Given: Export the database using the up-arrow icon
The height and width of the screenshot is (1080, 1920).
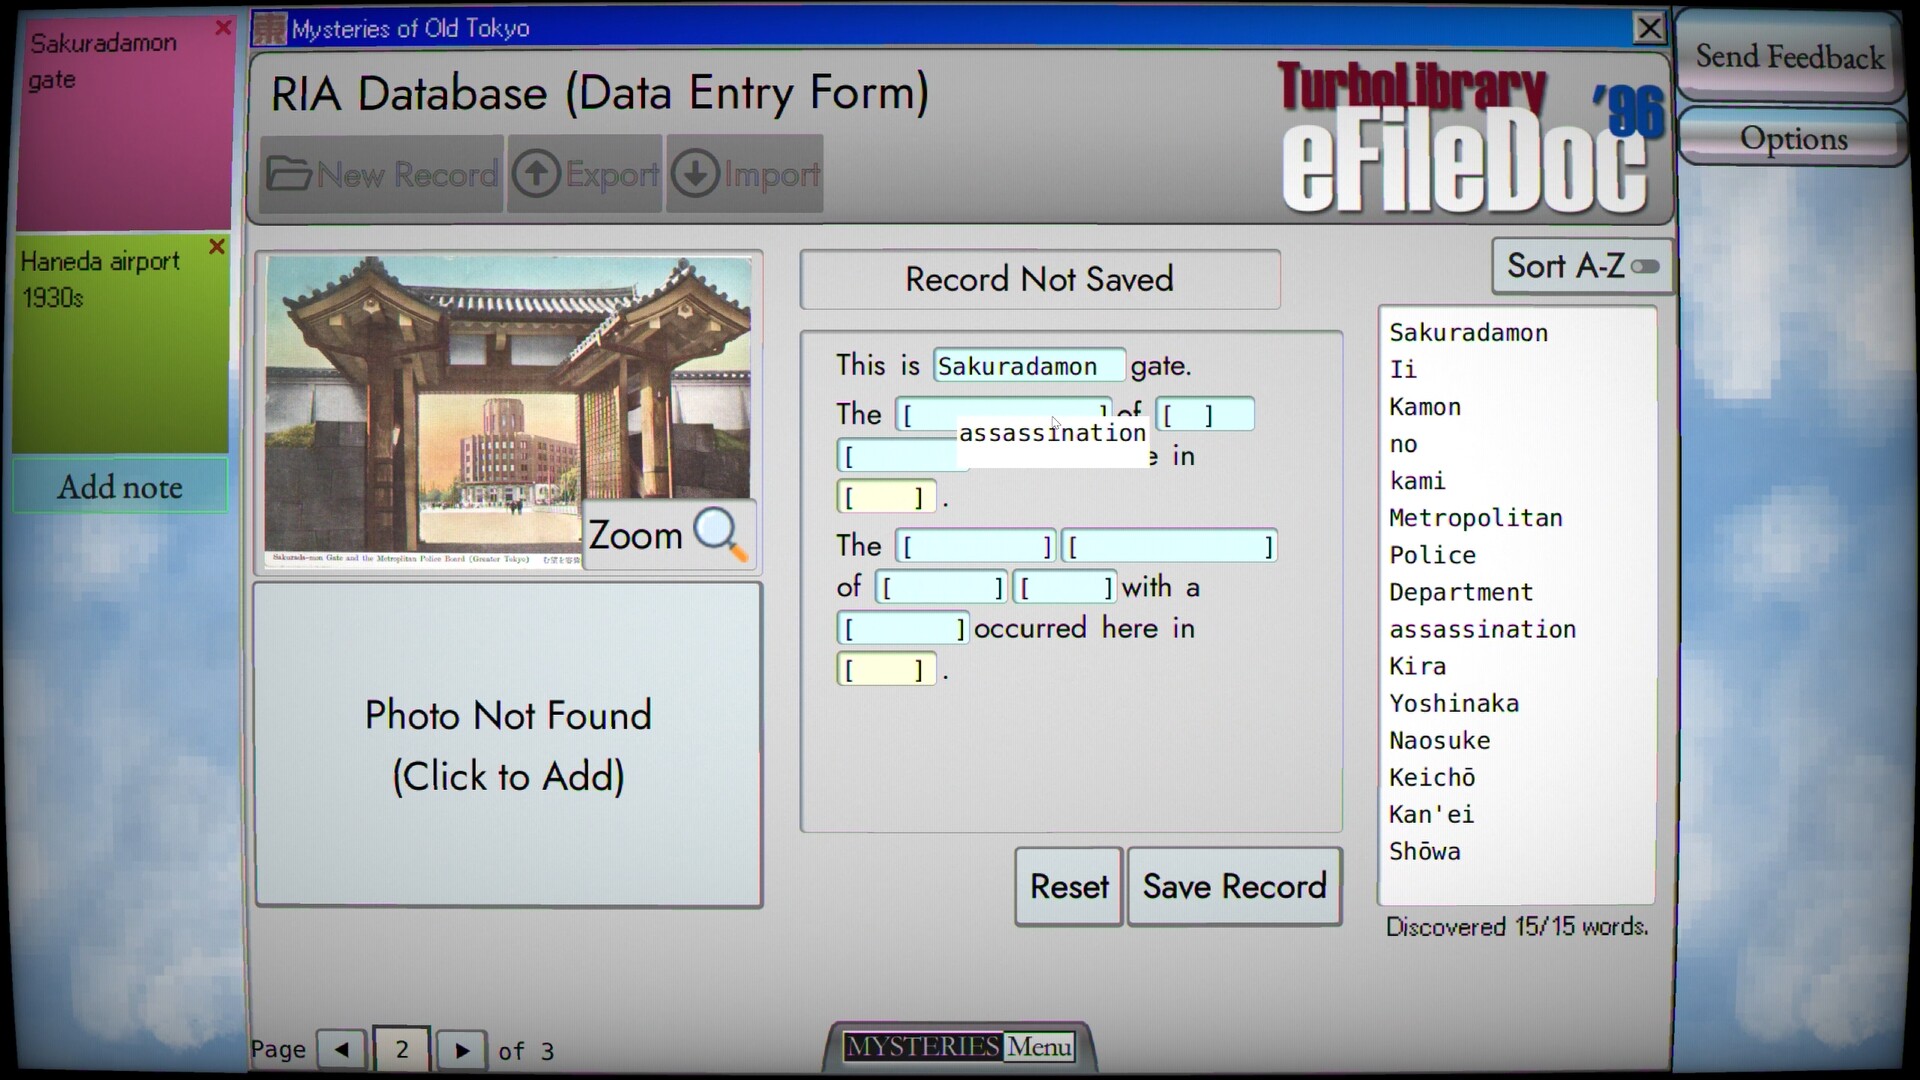Looking at the screenshot, I should click(x=585, y=173).
